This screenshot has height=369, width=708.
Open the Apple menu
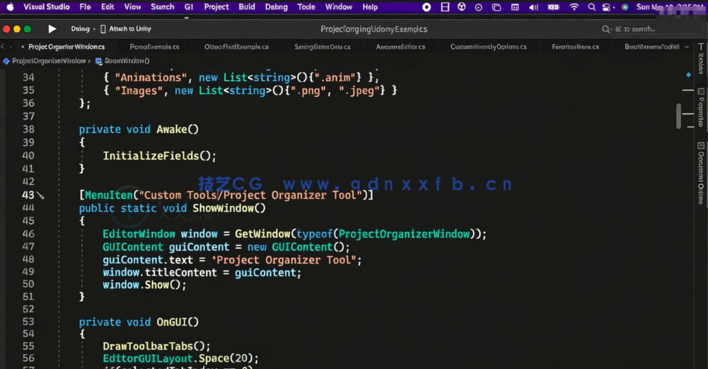point(10,7)
